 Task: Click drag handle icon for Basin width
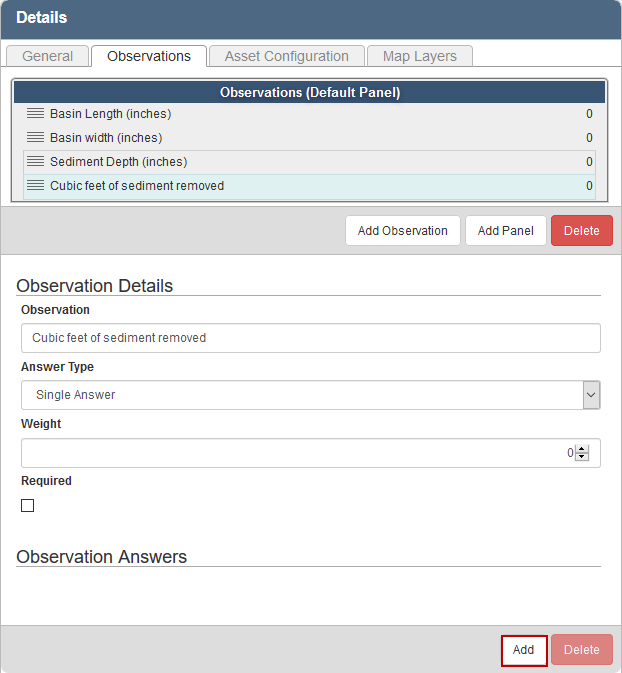[35, 138]
